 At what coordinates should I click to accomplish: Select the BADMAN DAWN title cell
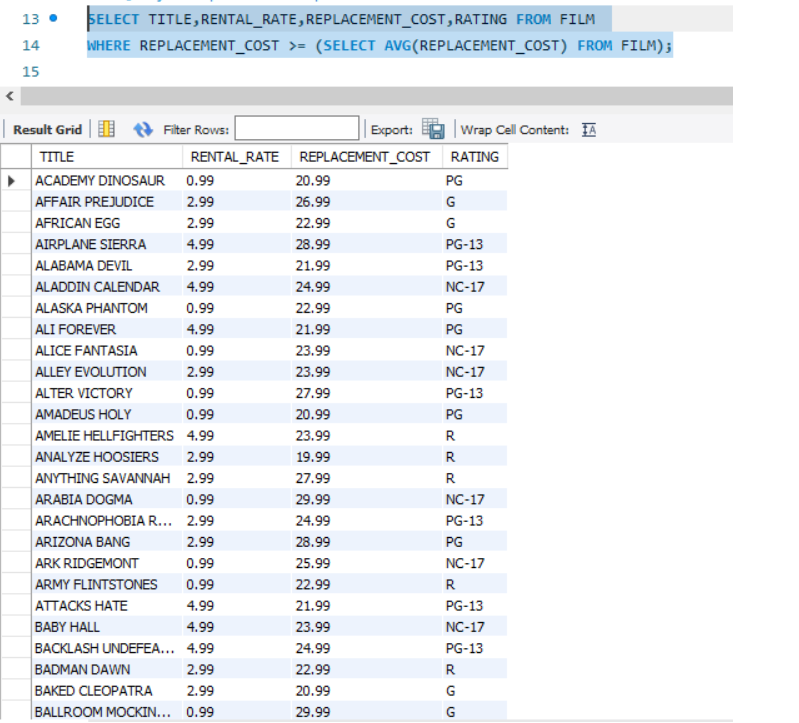(x=107, y=670)
